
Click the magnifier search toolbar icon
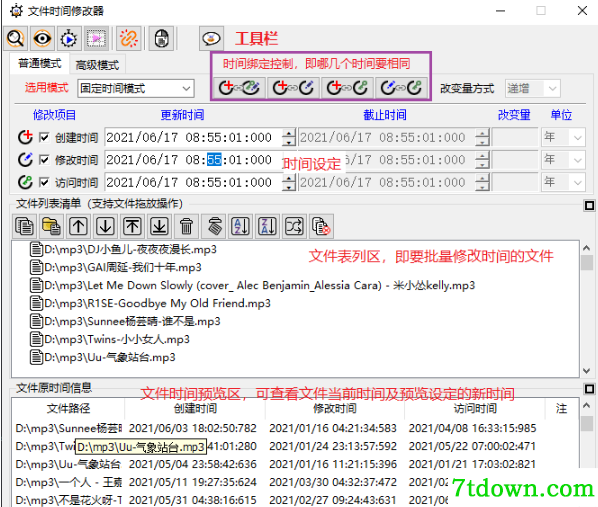click(15, 38)
